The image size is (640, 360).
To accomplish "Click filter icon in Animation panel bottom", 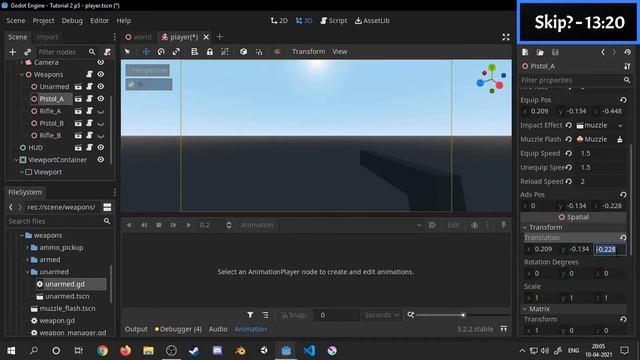I will click(250, 315).
